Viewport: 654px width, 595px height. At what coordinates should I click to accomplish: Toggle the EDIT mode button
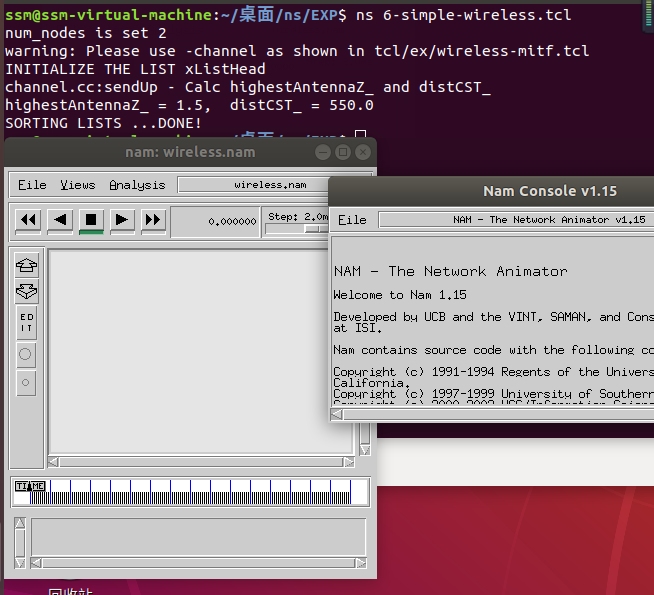27,322
